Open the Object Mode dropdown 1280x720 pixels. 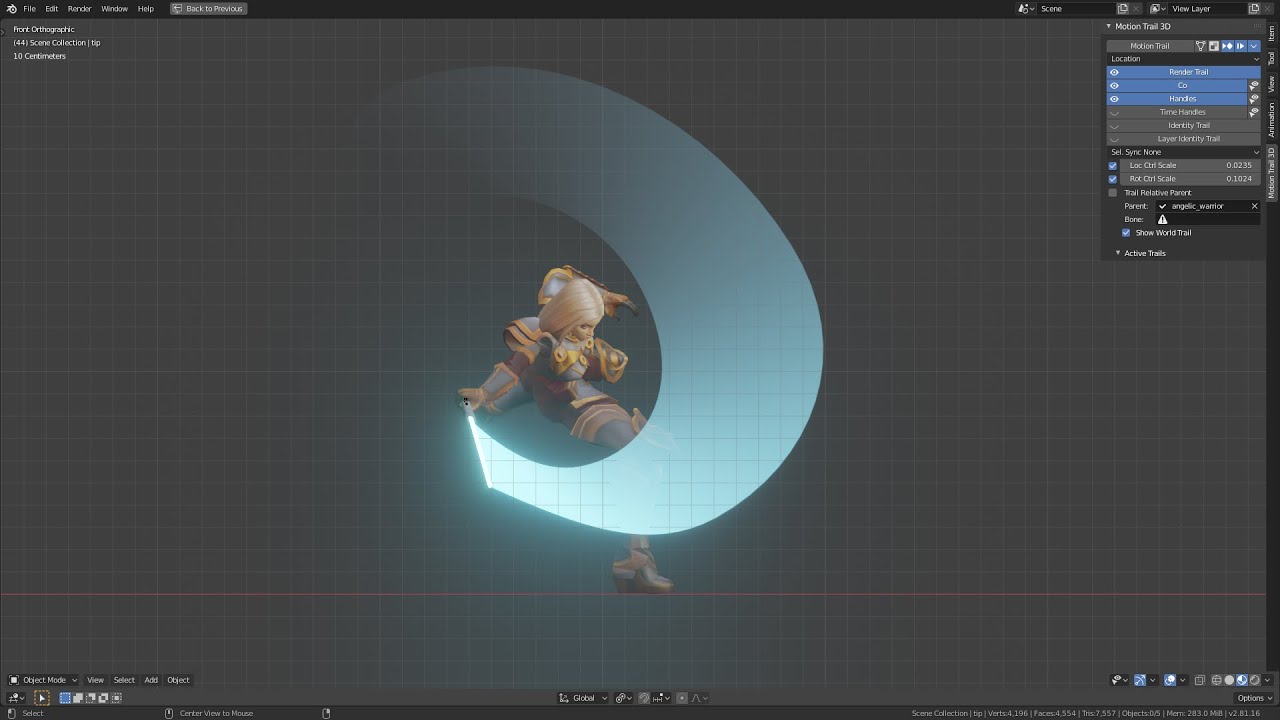(43, 680)
